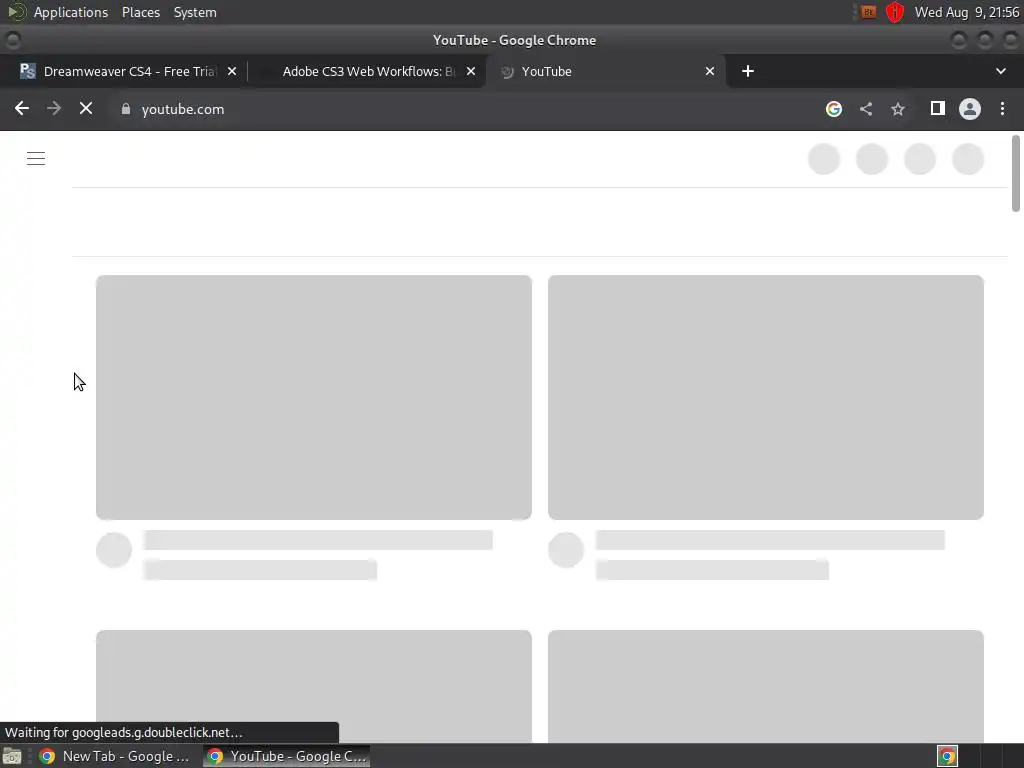This screenshot has height=768, width=1024.
Task: Click show desktop icon in bottom panel
Action: pos(12,756)
